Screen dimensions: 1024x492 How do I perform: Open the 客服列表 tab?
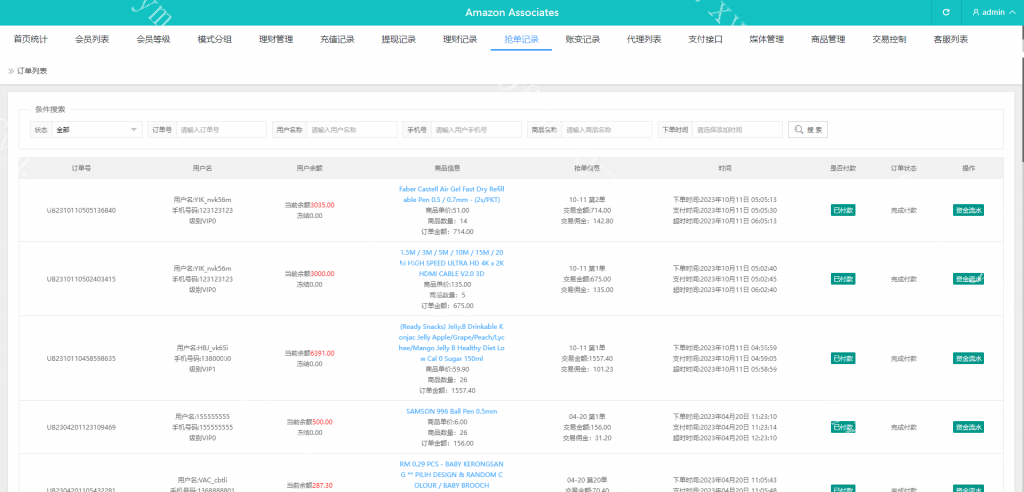pyautogui.click(x=951, y=39)
